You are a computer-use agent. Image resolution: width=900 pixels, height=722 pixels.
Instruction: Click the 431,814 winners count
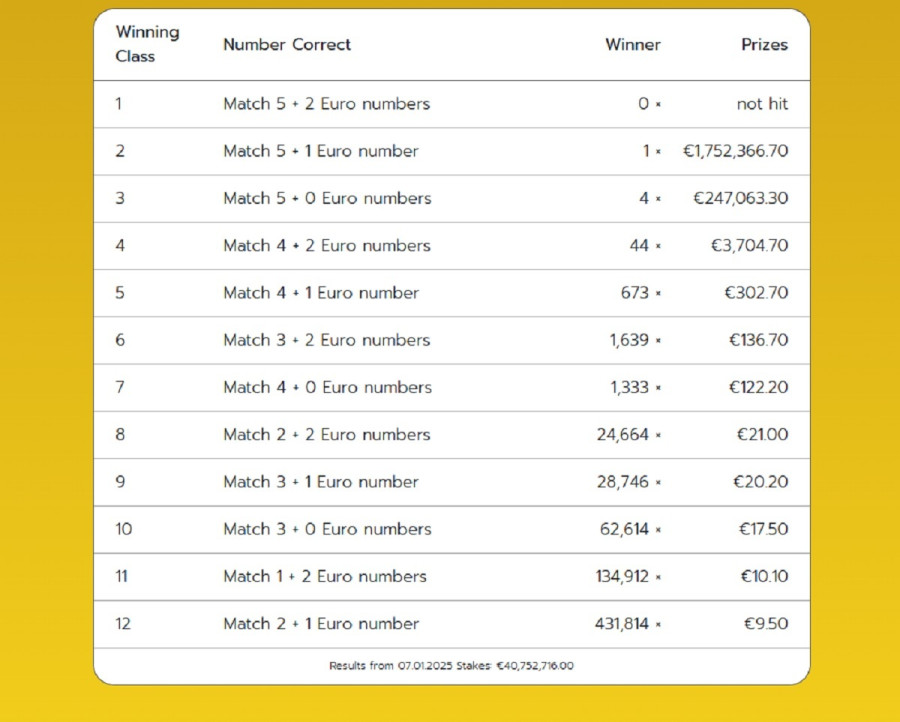point(621,623)
